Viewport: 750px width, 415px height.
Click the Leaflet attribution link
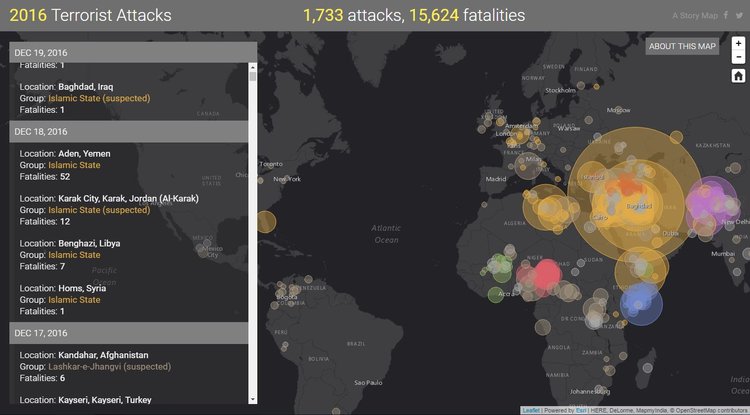(531, 410)
